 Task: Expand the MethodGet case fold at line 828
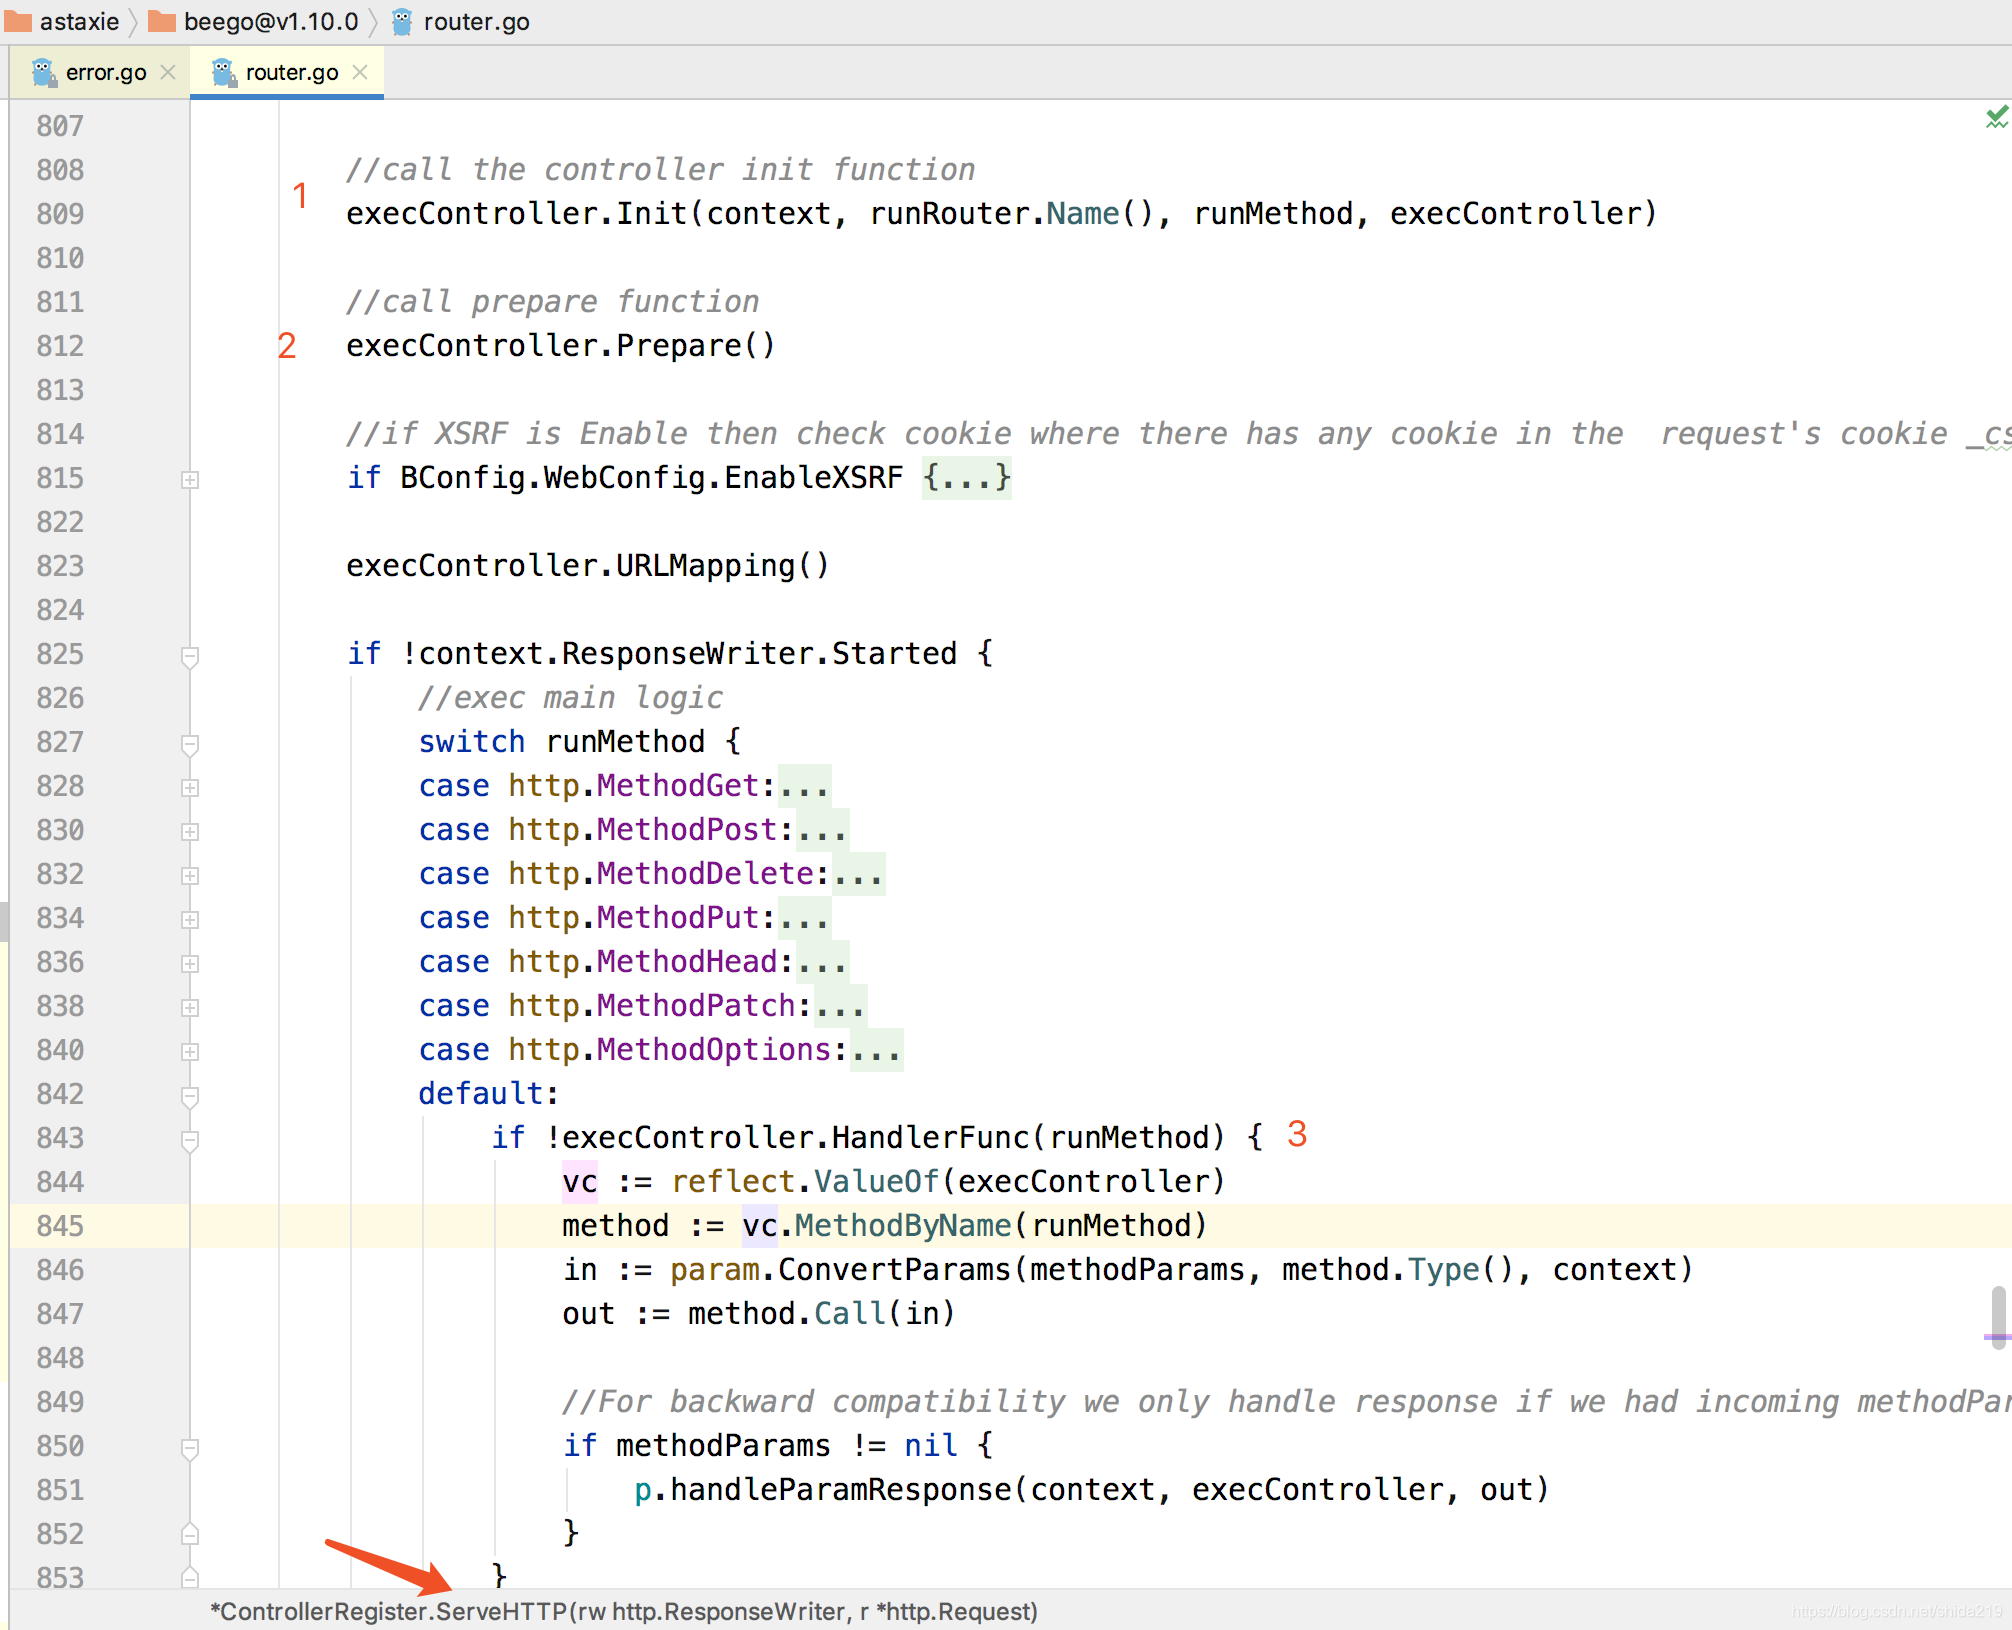(x=189, y=787)
